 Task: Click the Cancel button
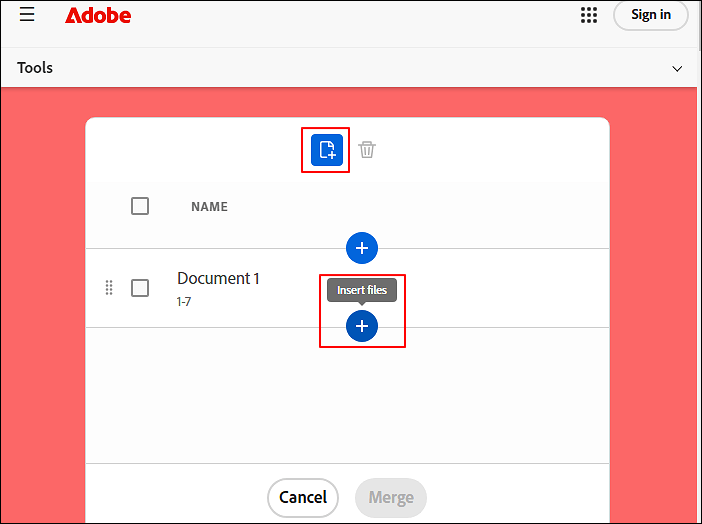[302, 497]
